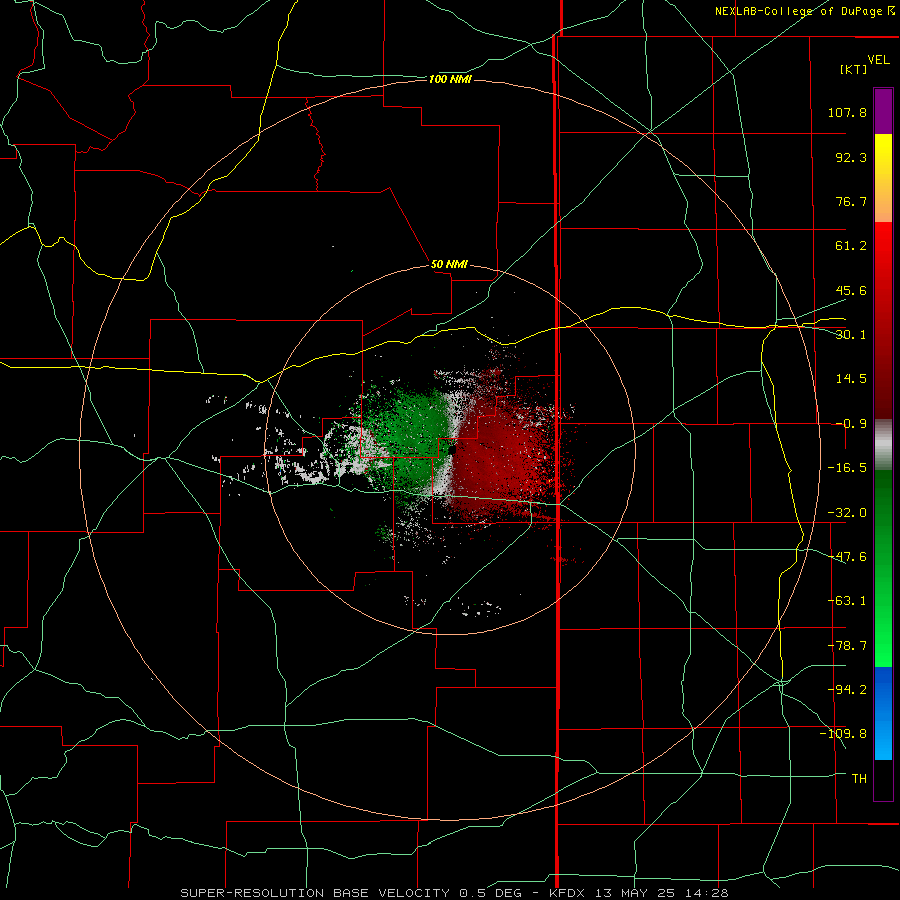The width and height of the screenshot is (900, 900).
Task: Select the -32.0 value on velocity scale
Action: coord(847,513)
